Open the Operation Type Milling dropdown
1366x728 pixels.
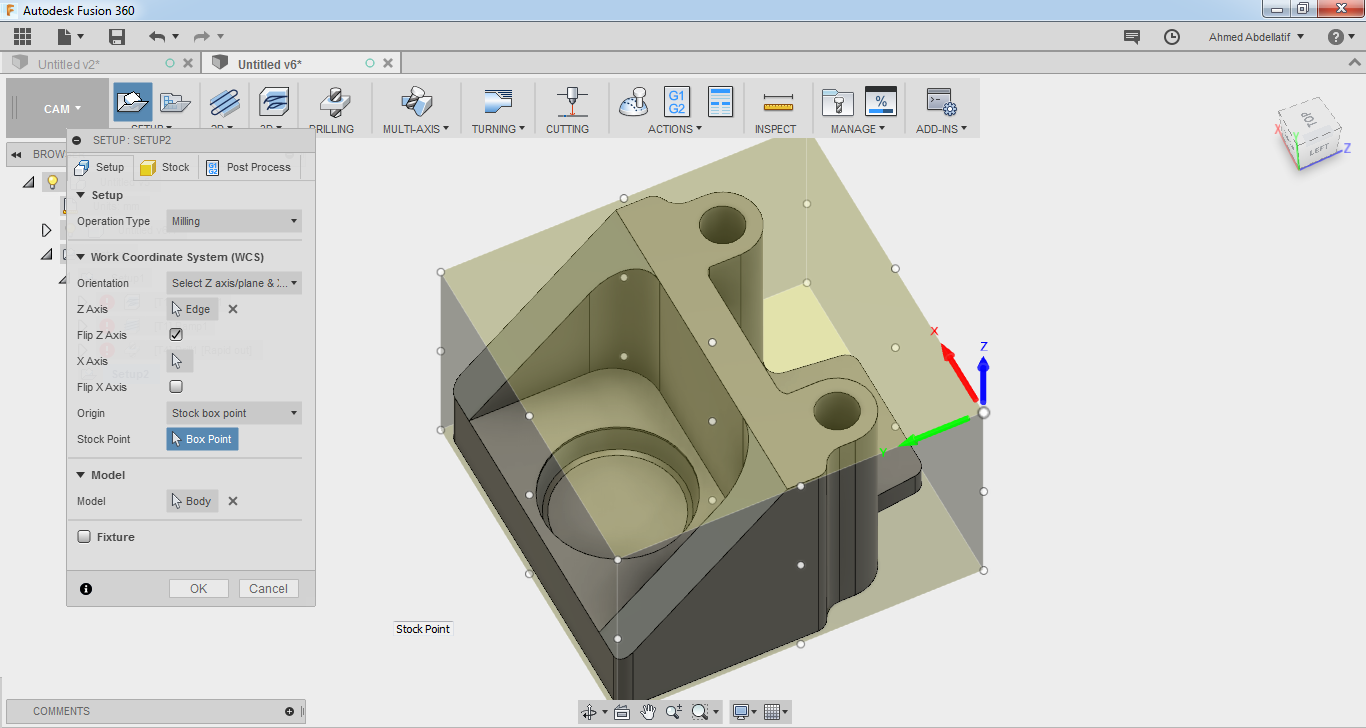(234, 221)
